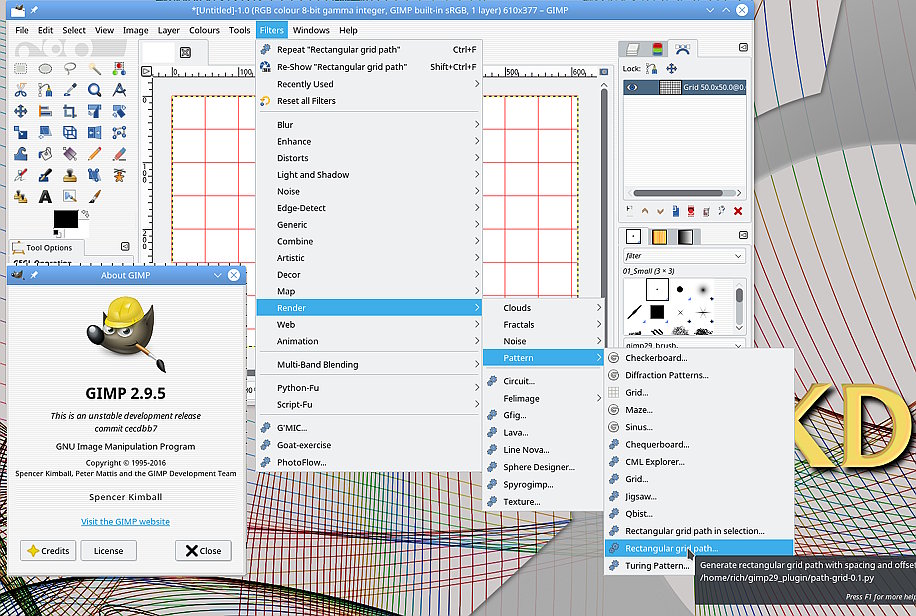Open the brush filter dropdown
Image resolution: width=916 pixels, height=616 pixels.
pyautogui.click(x=738, y=256)
